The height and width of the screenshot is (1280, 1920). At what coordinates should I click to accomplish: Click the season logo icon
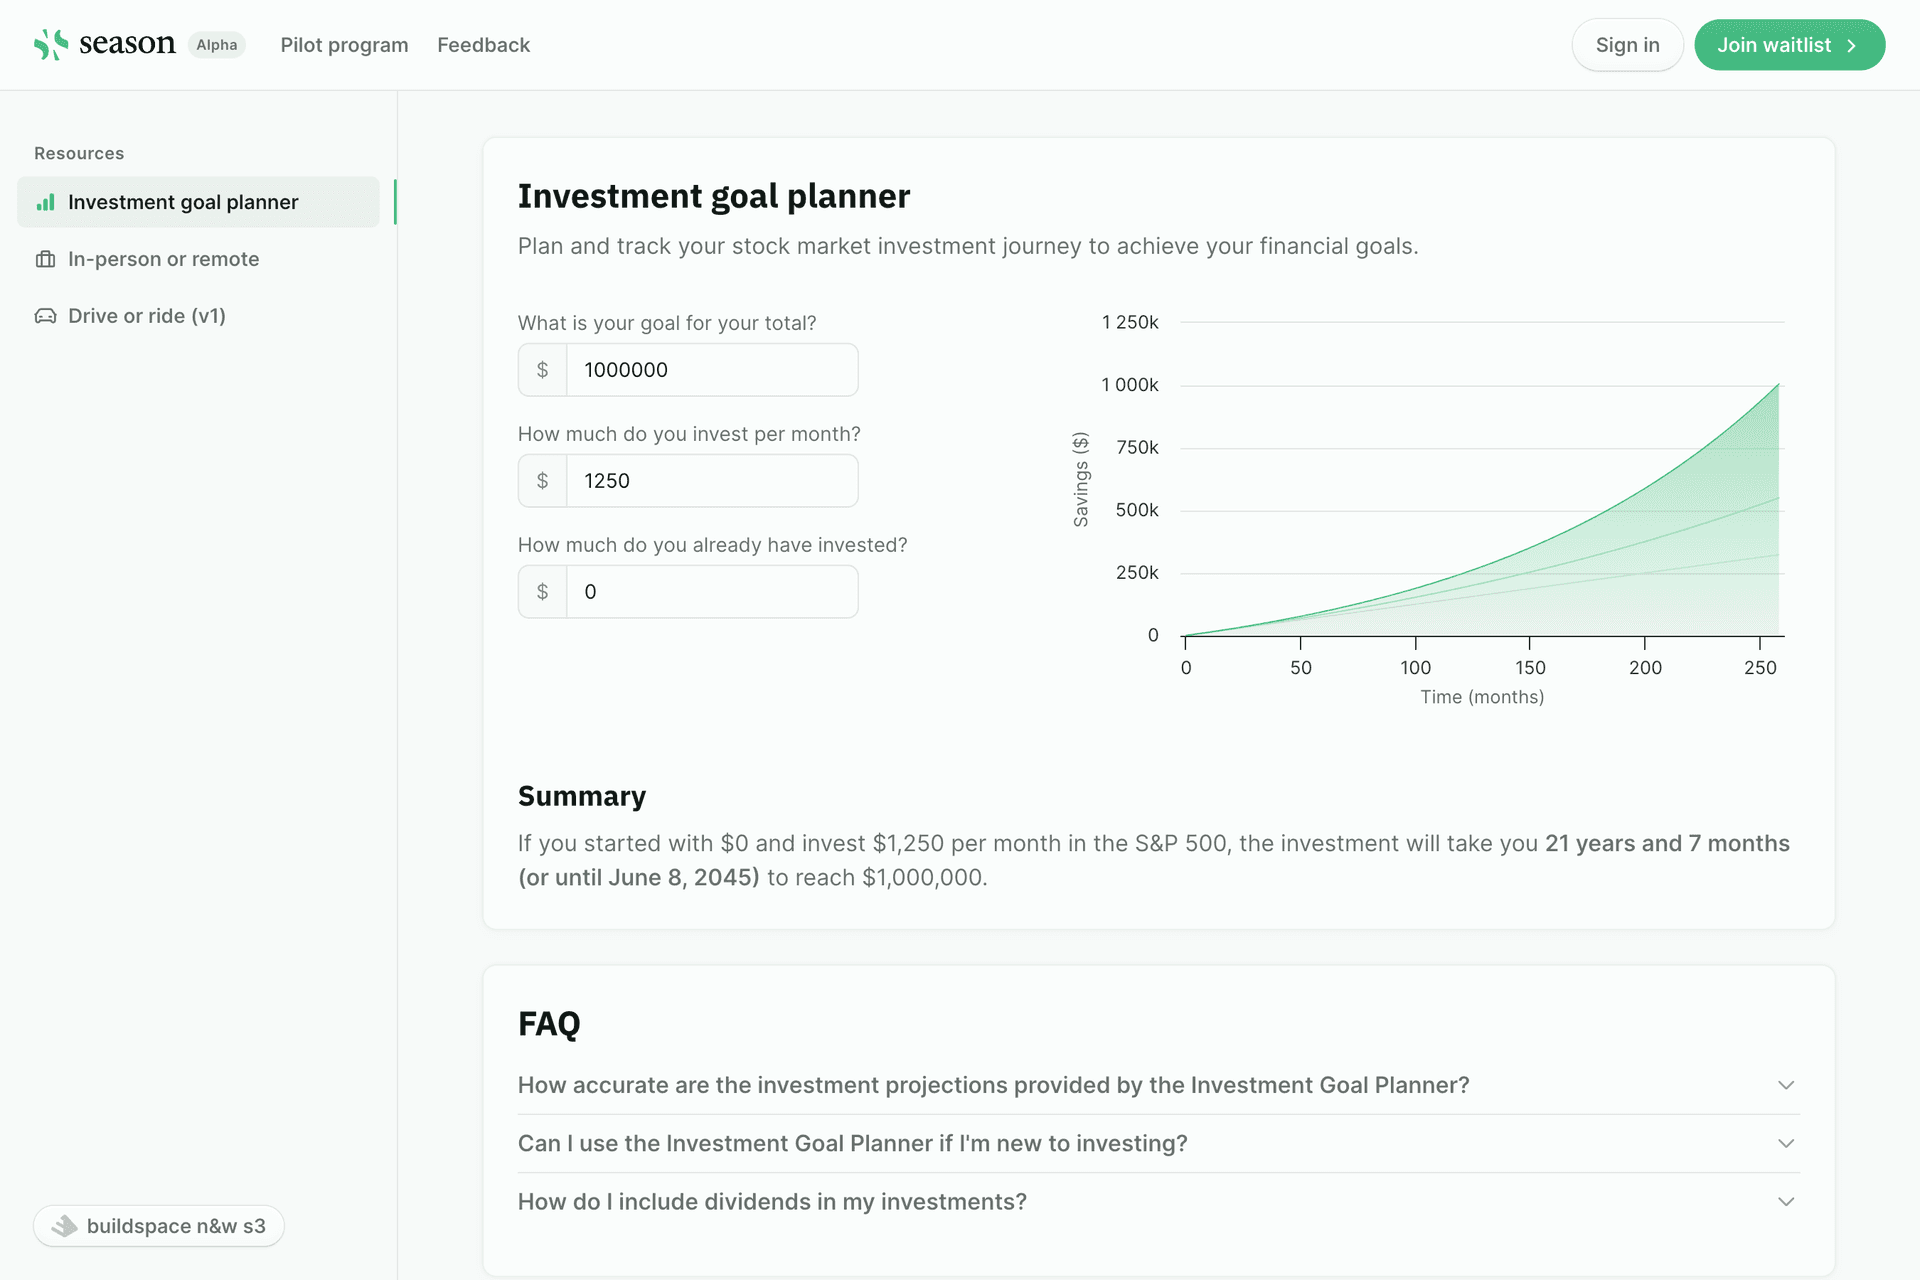(50, 45)
